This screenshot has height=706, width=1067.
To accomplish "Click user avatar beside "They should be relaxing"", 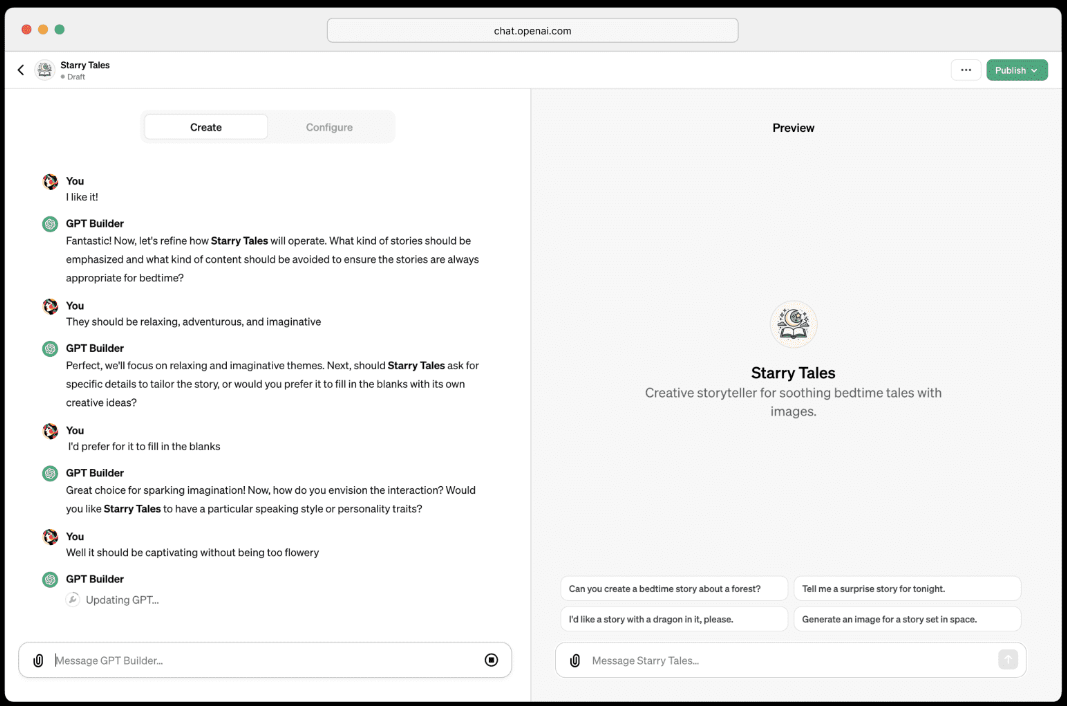I will click(50, 306).
